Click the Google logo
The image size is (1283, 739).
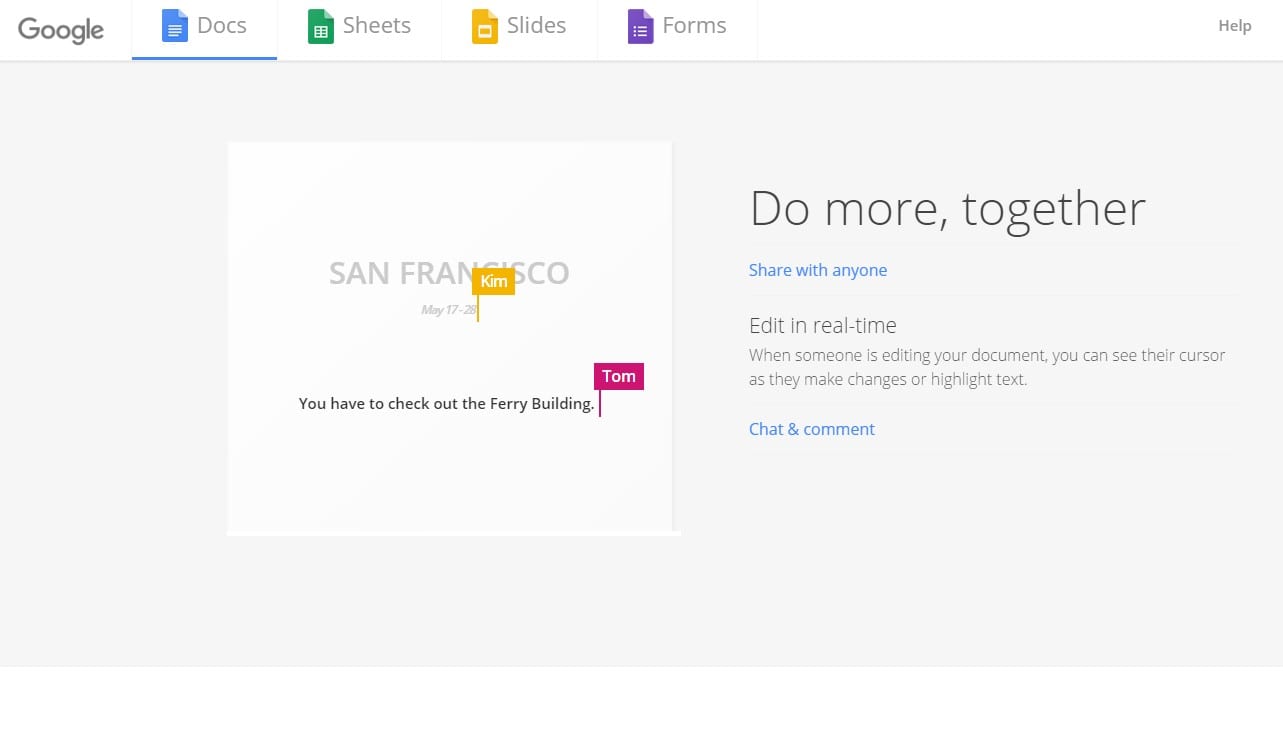click(61, 30)
